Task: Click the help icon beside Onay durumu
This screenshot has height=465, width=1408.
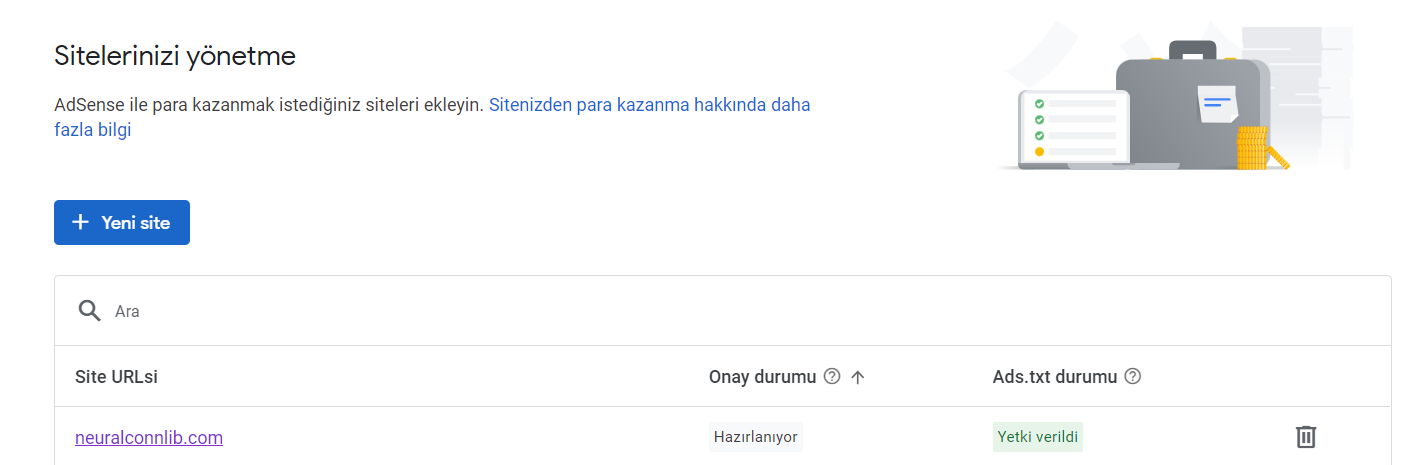Action: [x=832, y=377]
